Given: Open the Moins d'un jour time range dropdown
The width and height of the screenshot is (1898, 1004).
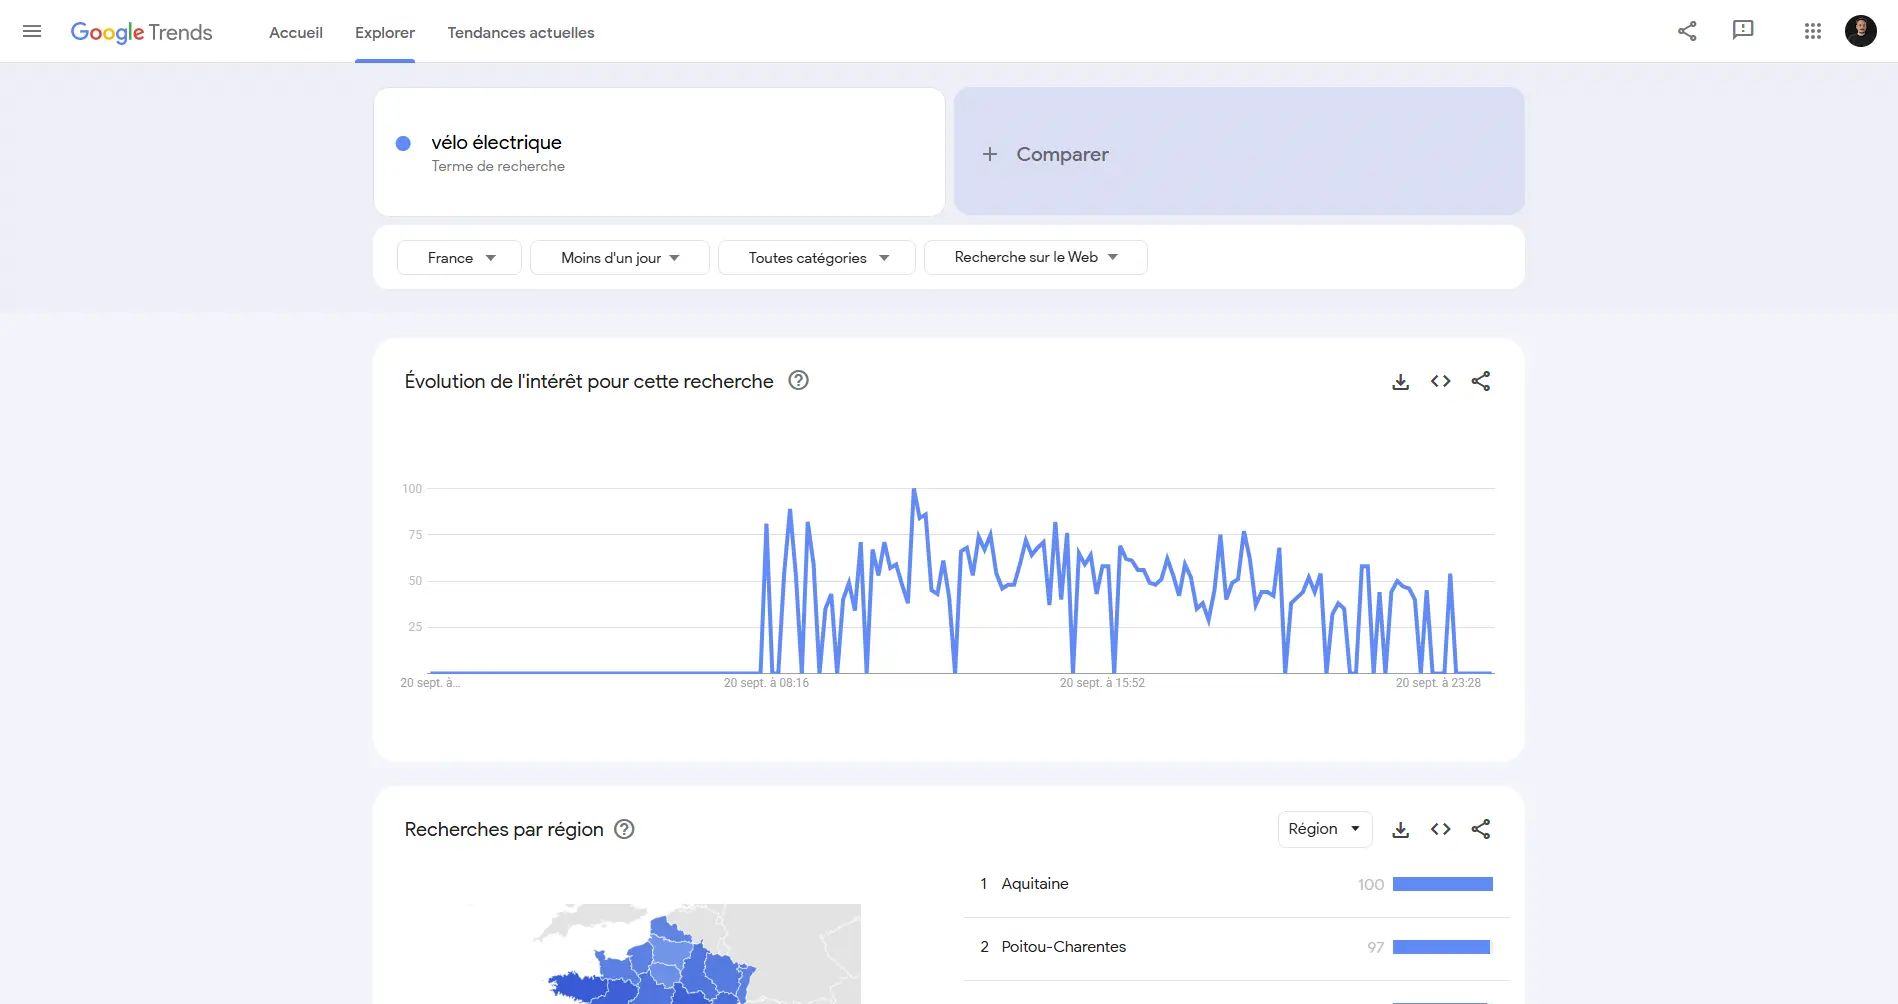Looking at the screenshot, I should (619, 258).
